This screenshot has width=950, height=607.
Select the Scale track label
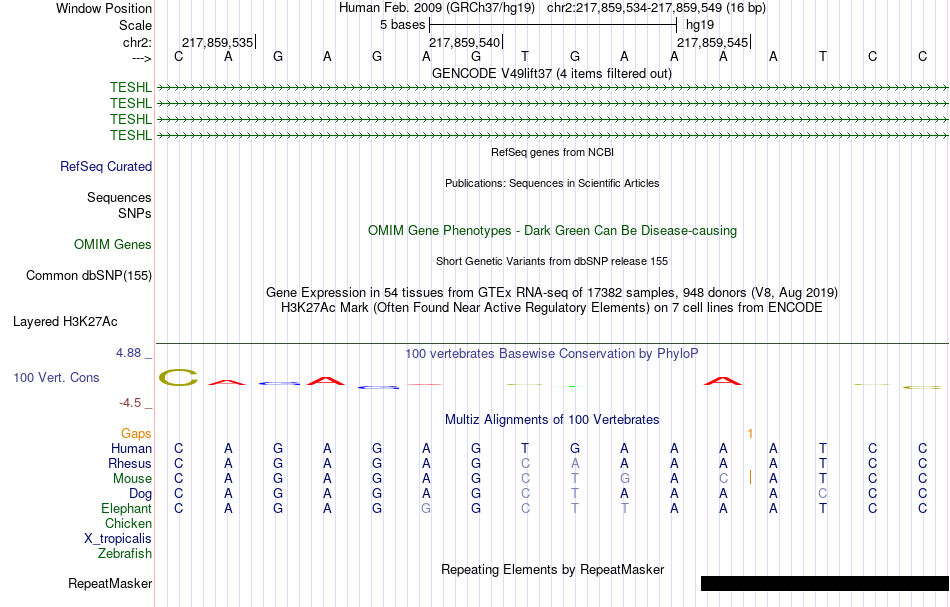tap(135, 25)
